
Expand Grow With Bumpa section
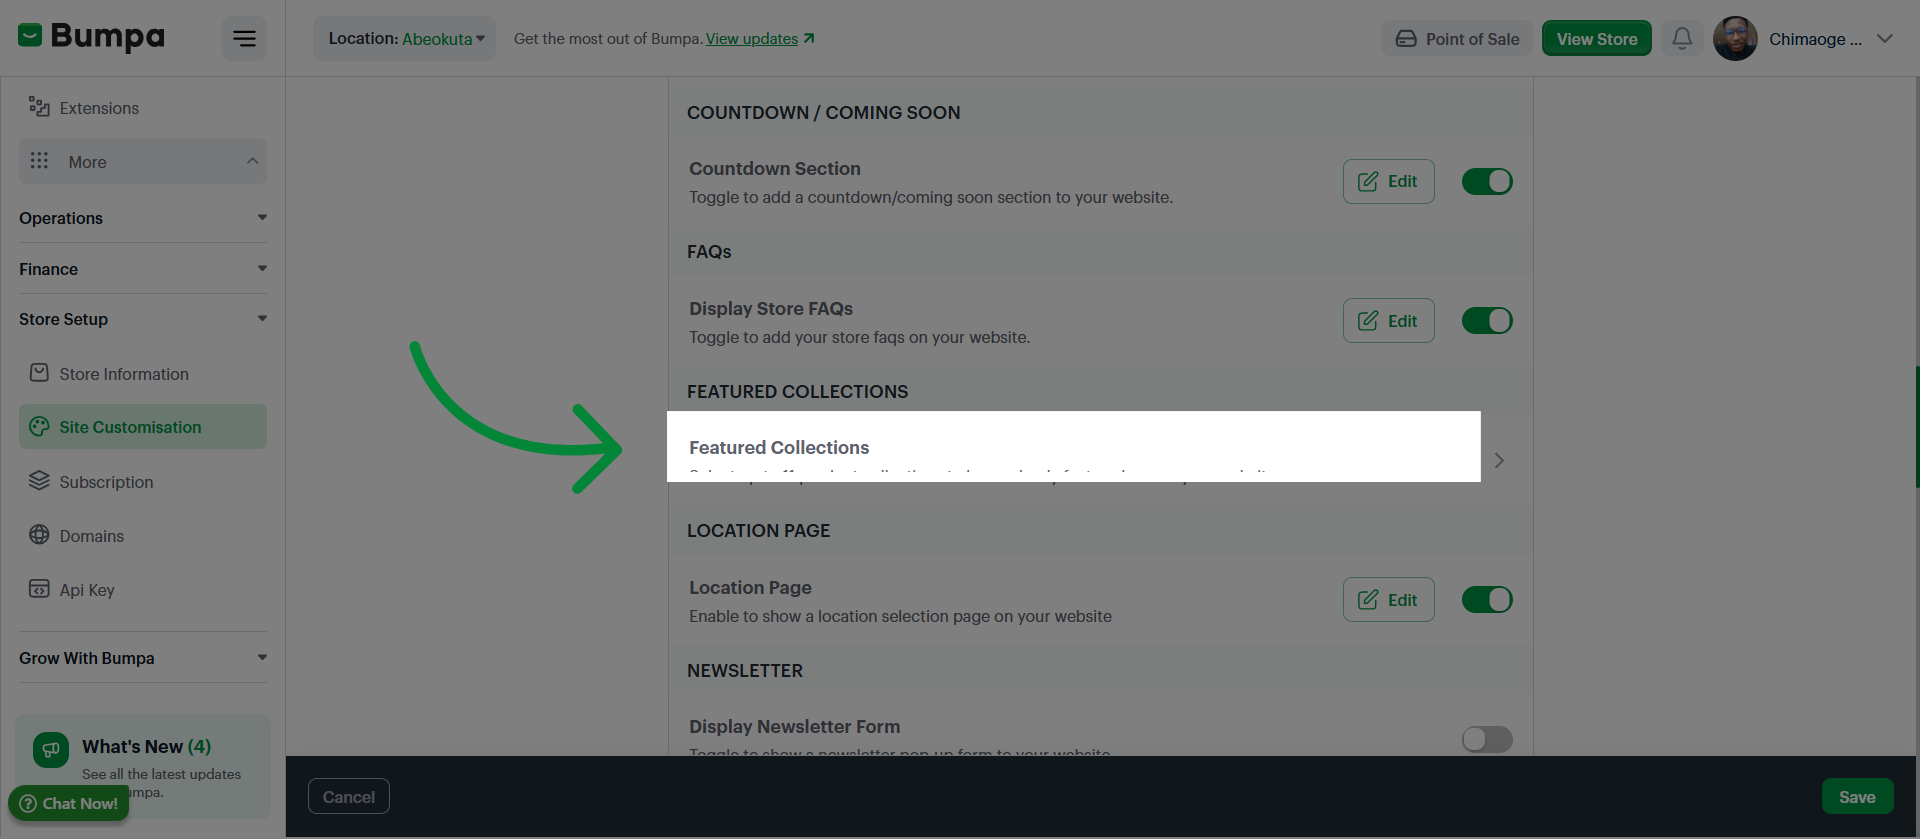tap(143, 658)
